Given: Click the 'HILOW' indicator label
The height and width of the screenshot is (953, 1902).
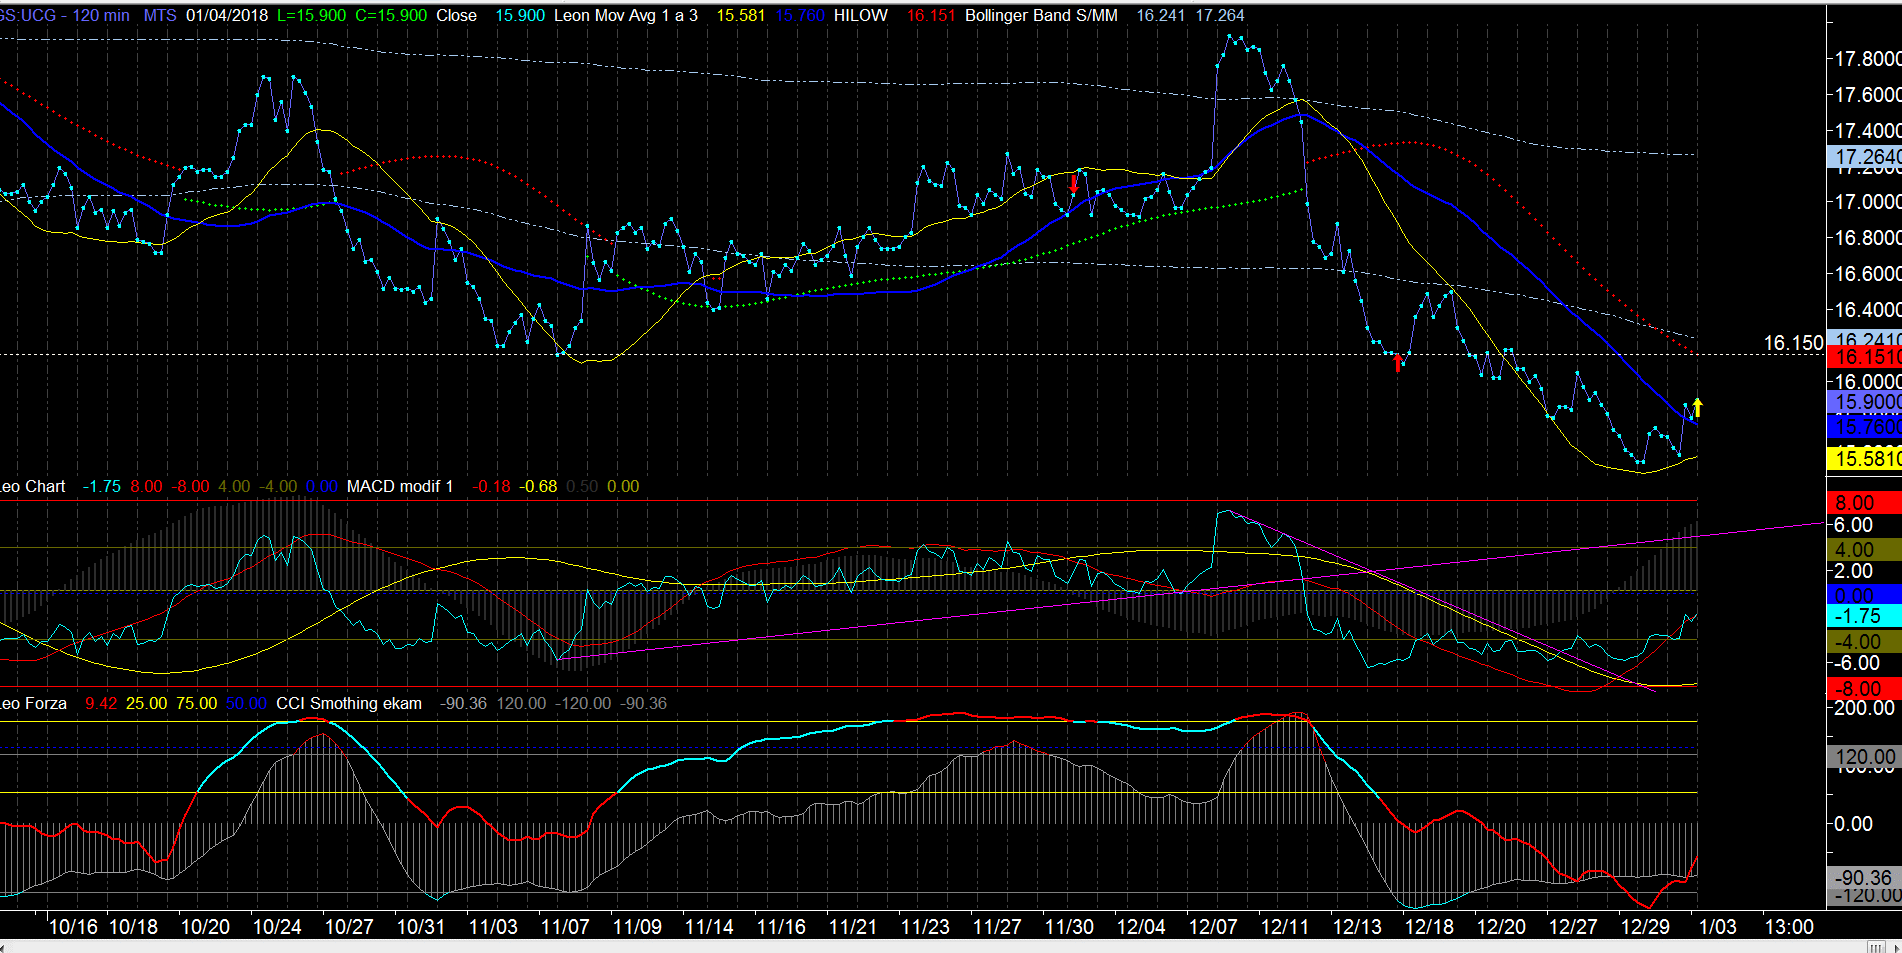Looking at the screenshot, I should (861, 15).
